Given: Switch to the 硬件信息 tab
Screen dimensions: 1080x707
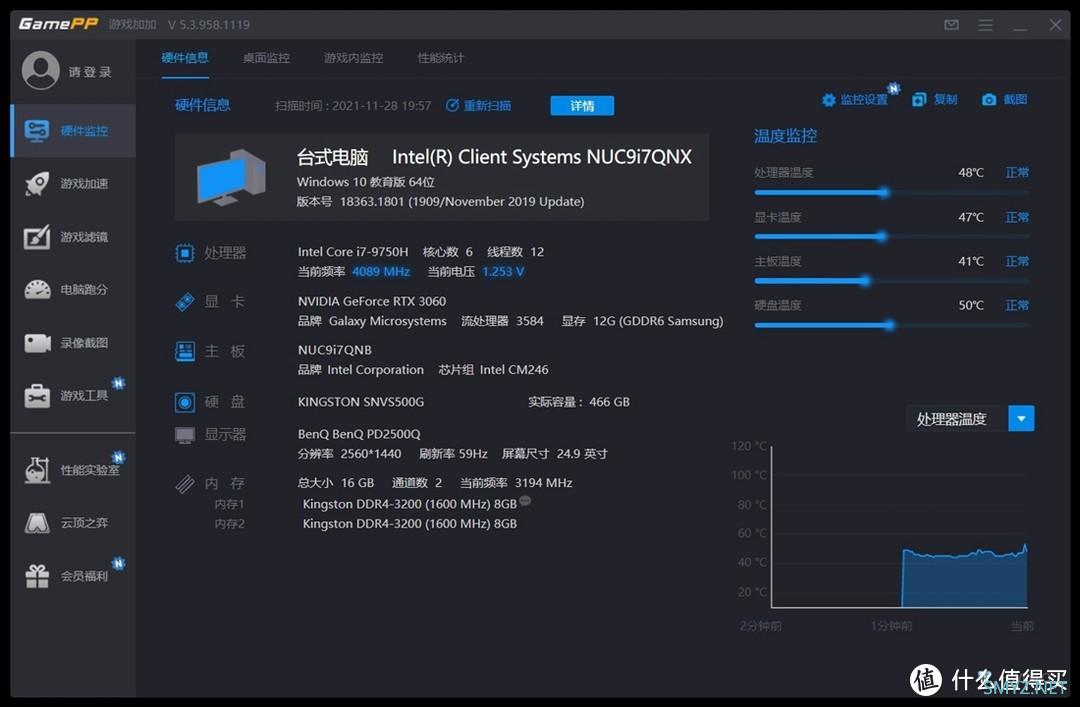Looking at the screenshot, I should click(185, 58).
